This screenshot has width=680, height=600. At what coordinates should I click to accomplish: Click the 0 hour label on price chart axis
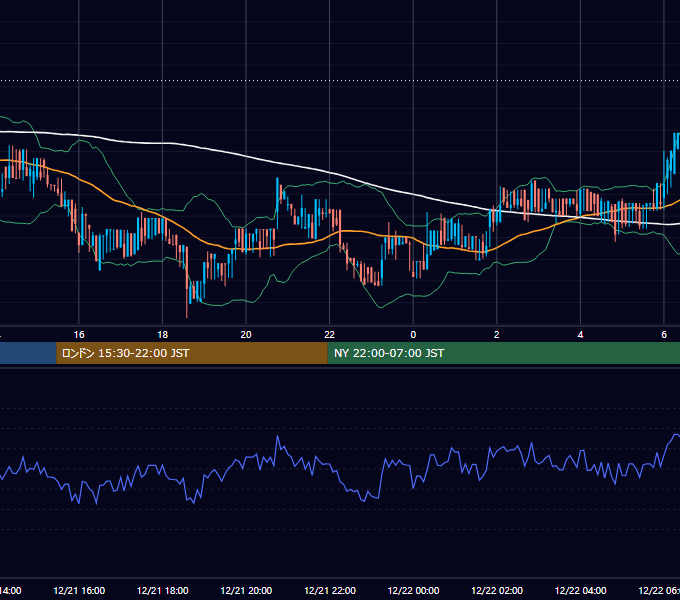[413, 335]
